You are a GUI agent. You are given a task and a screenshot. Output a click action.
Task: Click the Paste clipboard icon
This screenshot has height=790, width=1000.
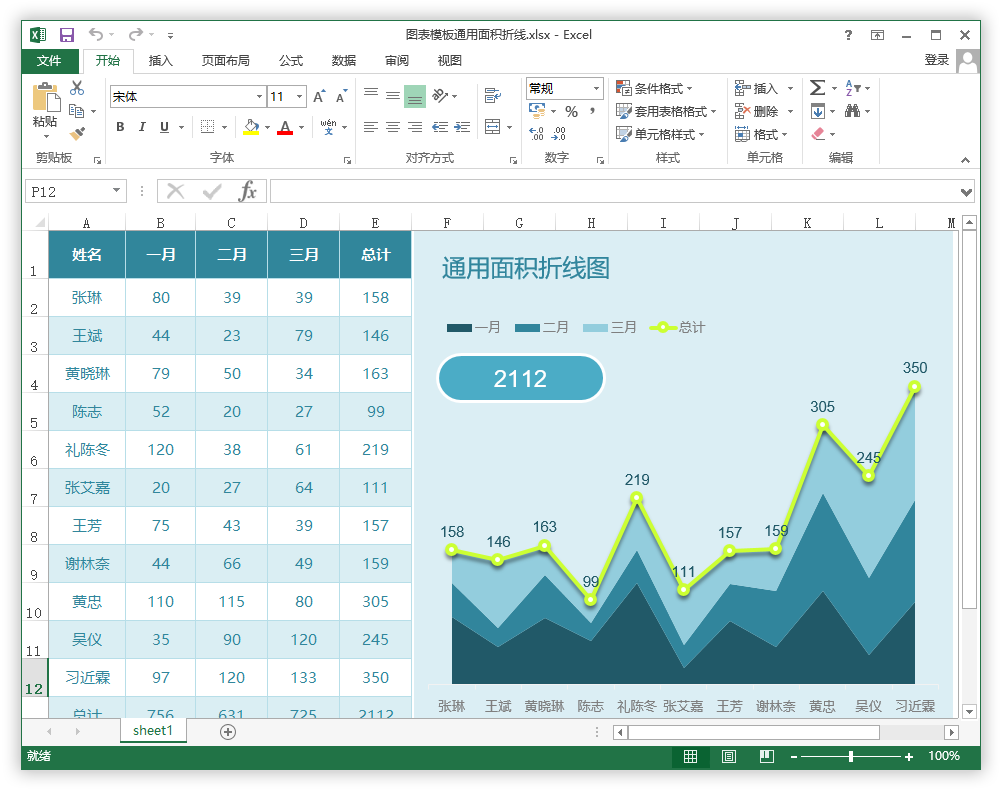click(x=46, y=98)
